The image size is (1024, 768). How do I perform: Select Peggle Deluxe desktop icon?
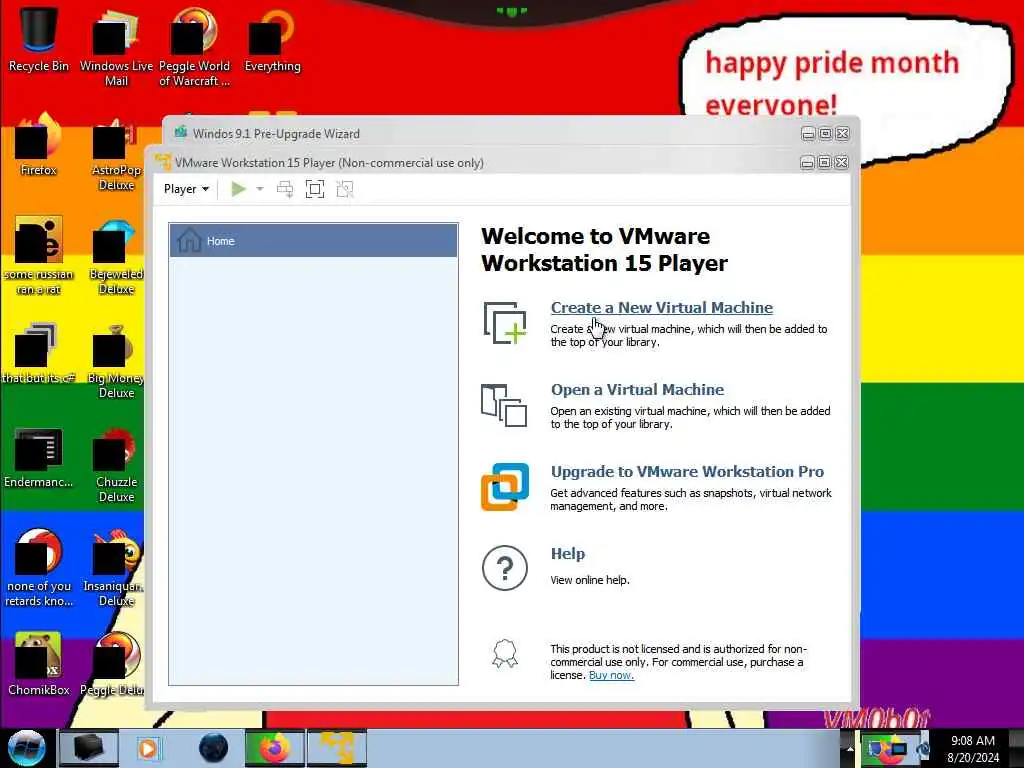coord(112,665)
